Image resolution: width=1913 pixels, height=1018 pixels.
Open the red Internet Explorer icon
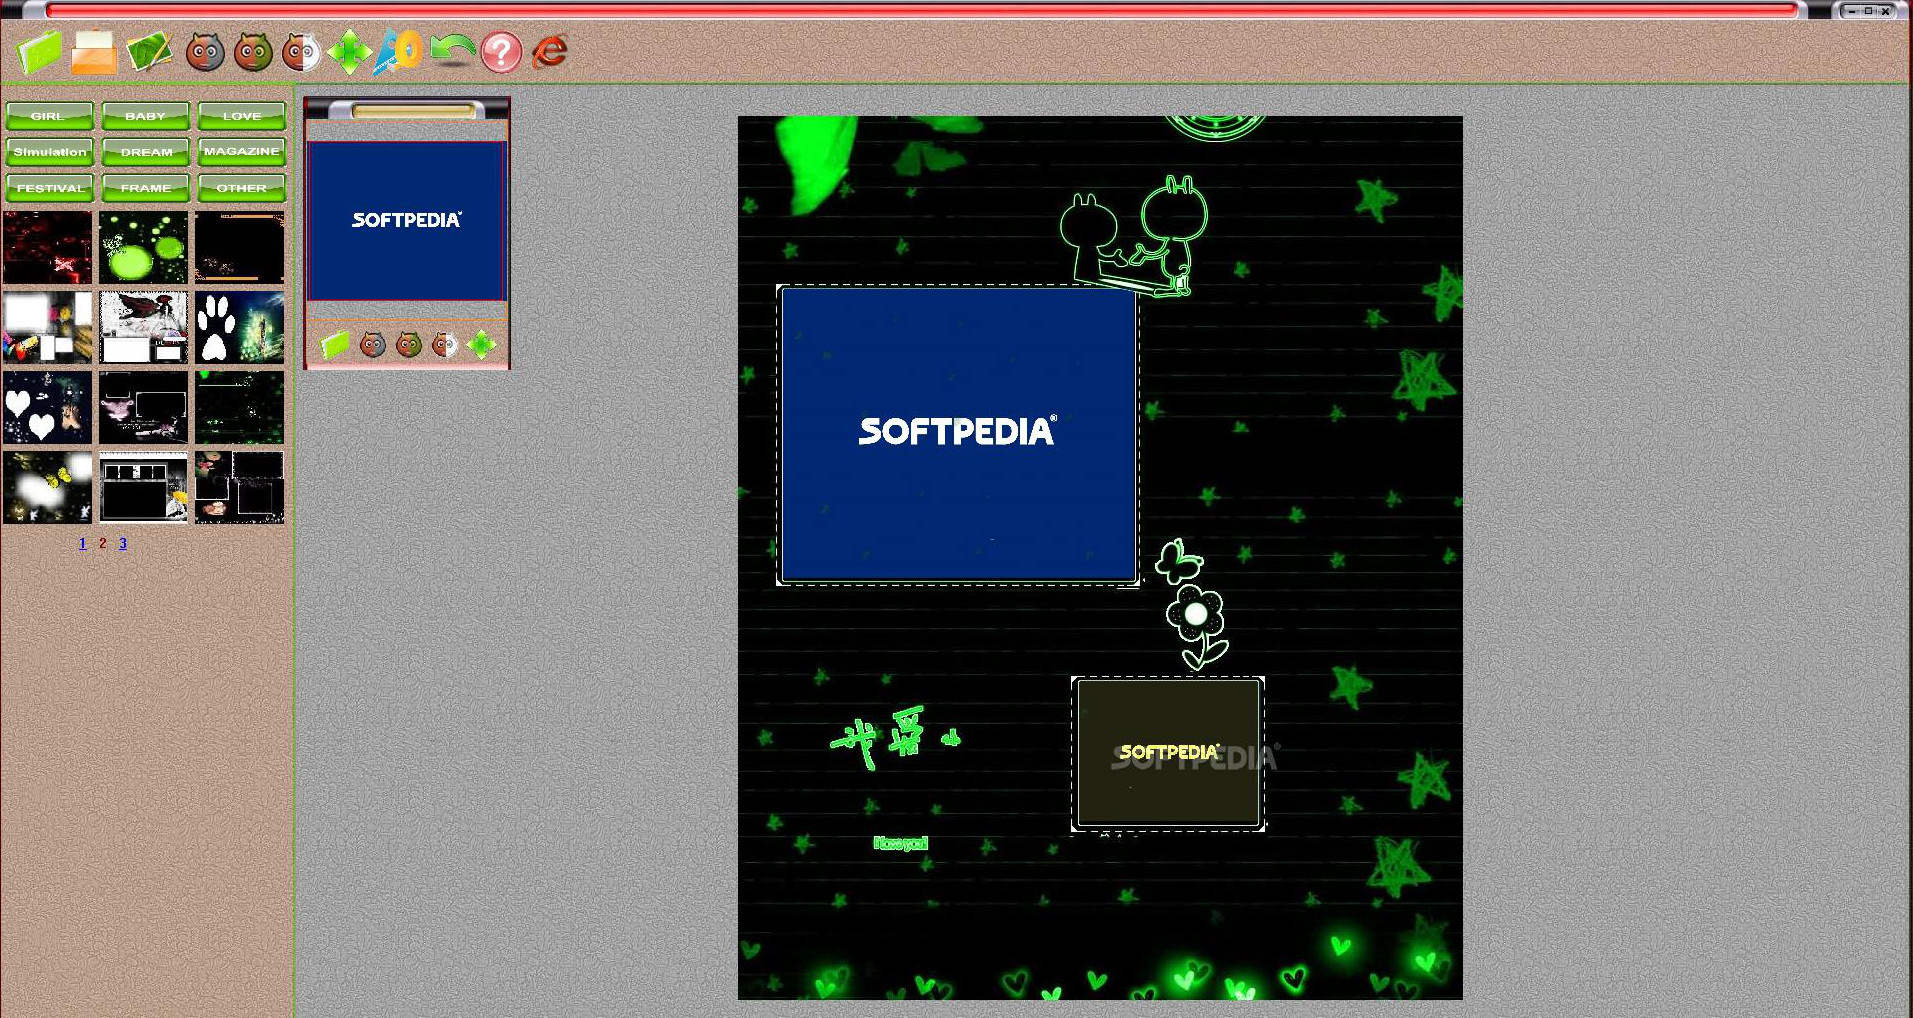click(x=550, y=52)
